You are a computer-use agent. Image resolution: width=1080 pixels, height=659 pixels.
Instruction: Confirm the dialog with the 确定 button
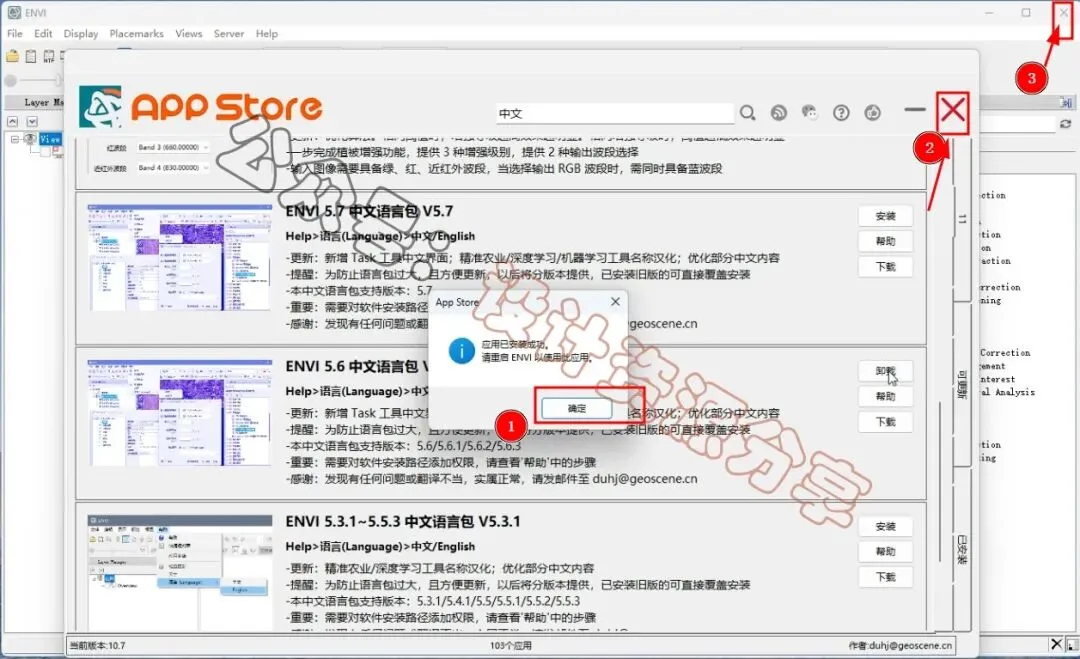coord(577,408)
